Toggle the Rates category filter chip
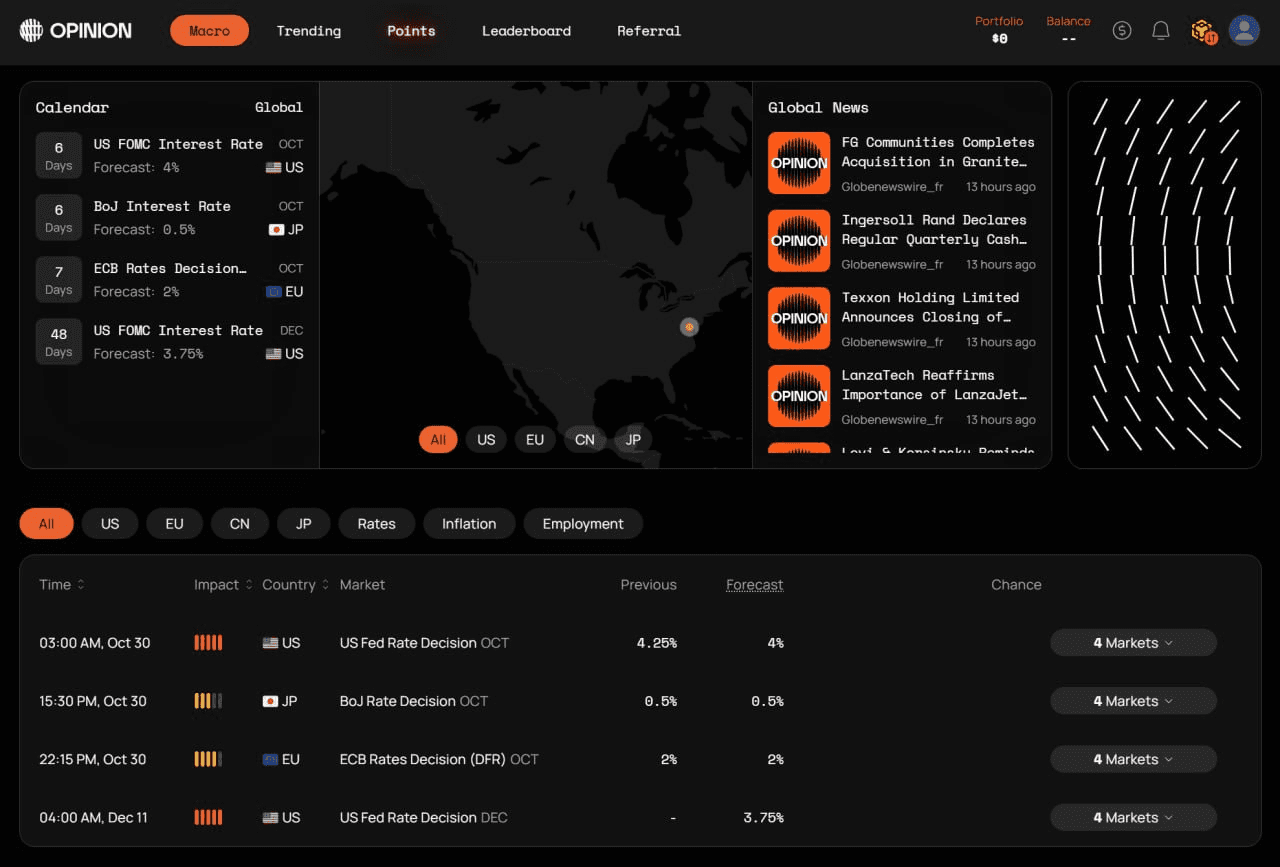 tap(376, 524)
